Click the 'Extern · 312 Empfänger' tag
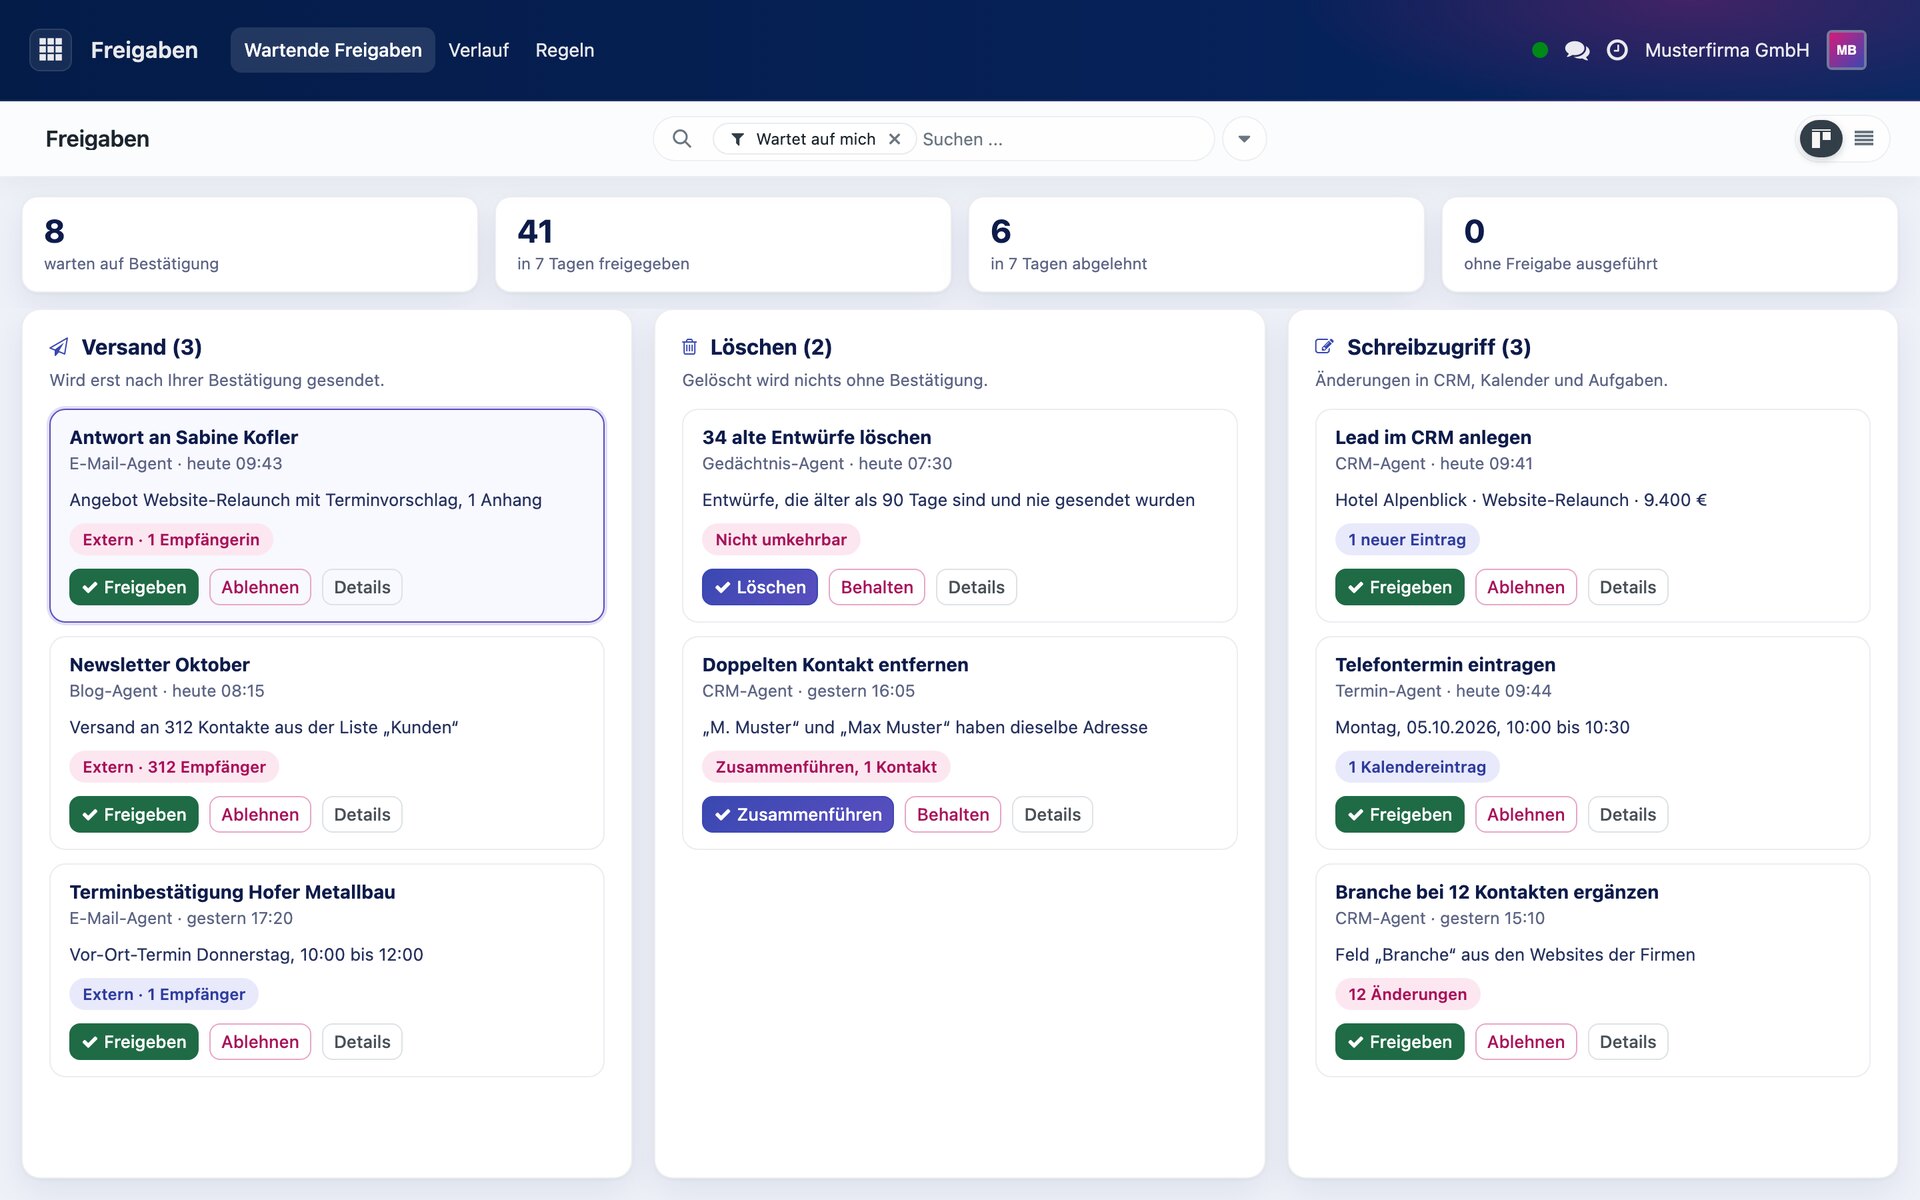This screenshot has width=1920, height=1200. (174, 767)
